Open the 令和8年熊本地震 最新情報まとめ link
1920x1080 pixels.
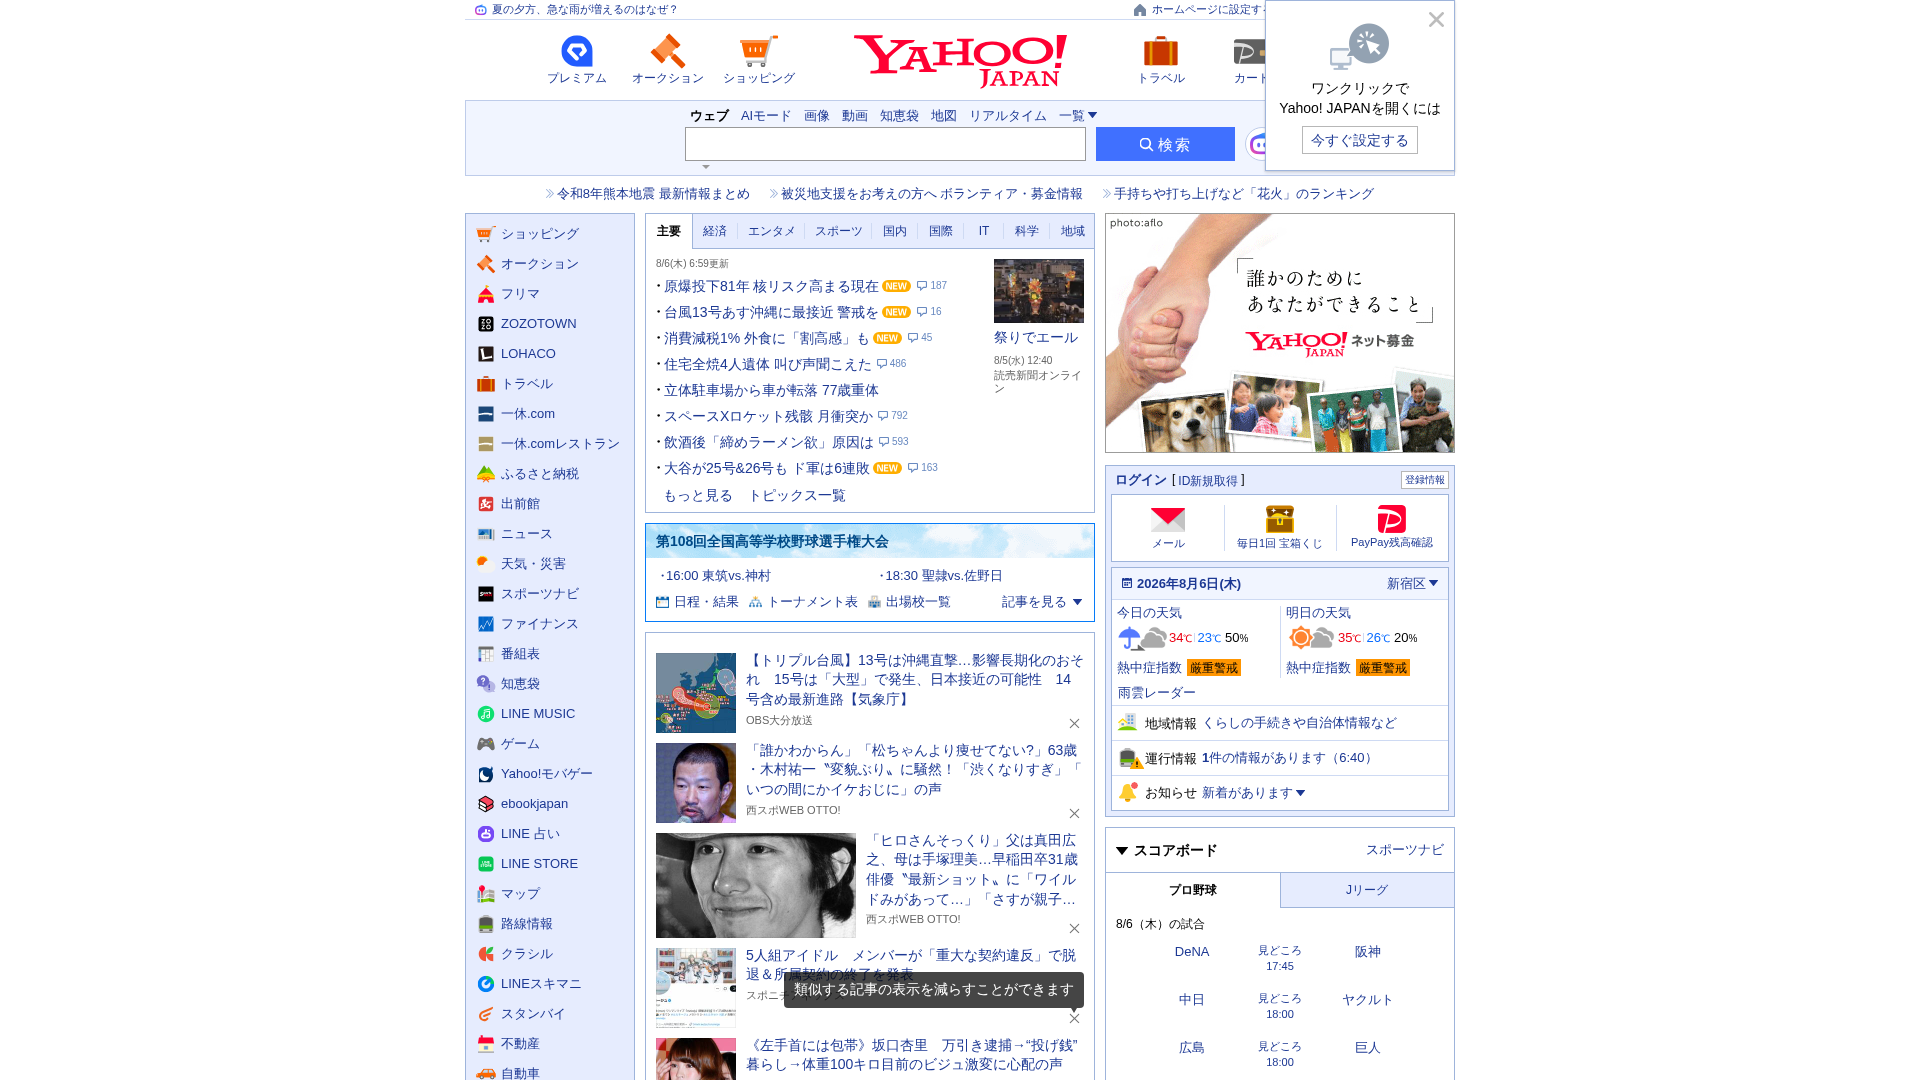coord(653,194)
